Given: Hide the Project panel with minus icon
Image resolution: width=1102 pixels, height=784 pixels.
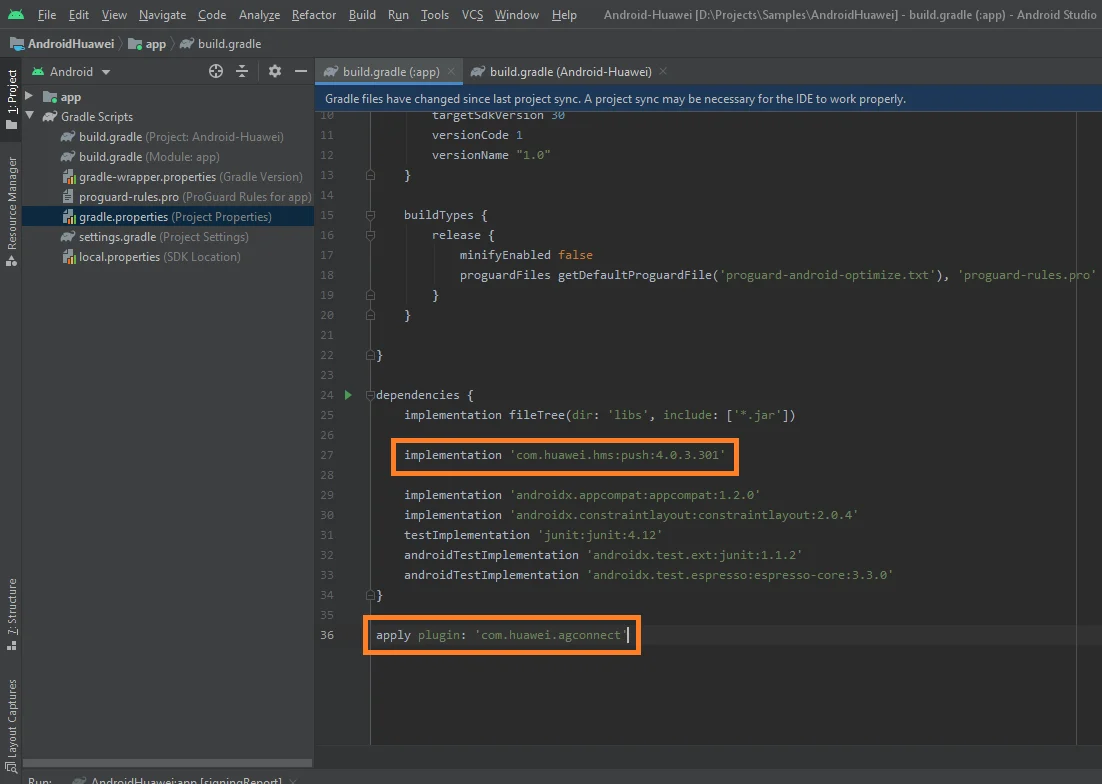Looking at the screenshot, I should point(301,71).
